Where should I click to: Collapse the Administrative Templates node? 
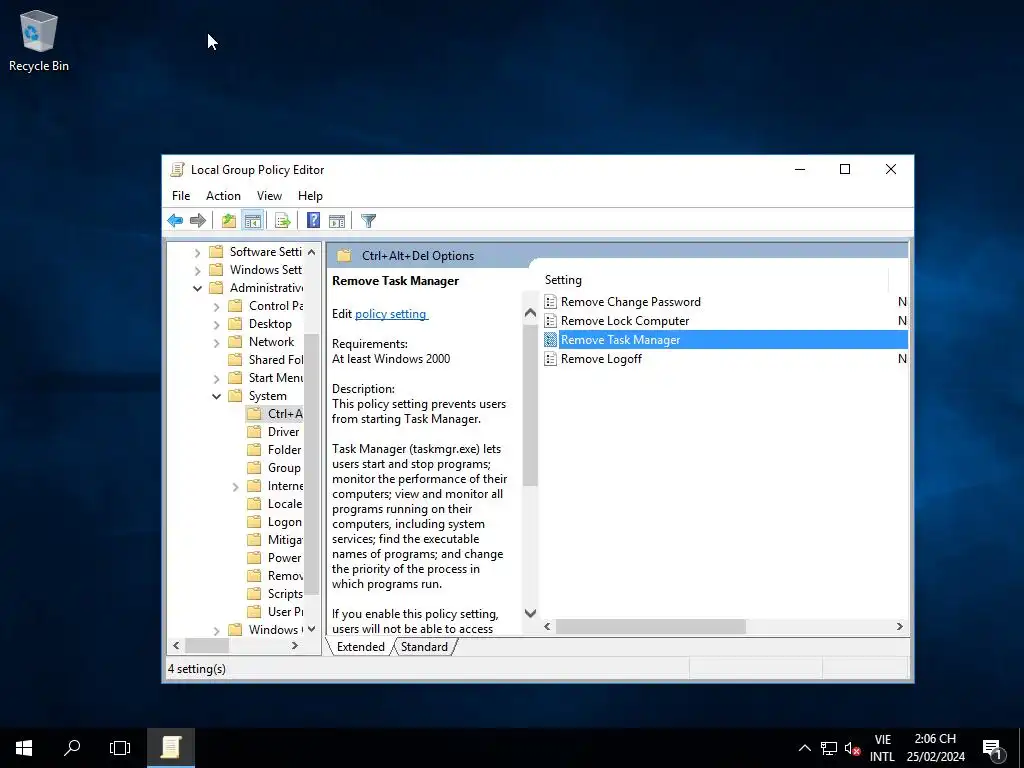click(197, 288)
